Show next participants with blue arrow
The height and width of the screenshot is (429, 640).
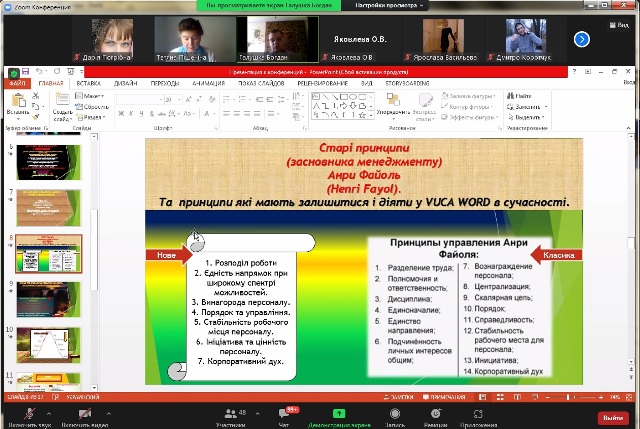581,39
